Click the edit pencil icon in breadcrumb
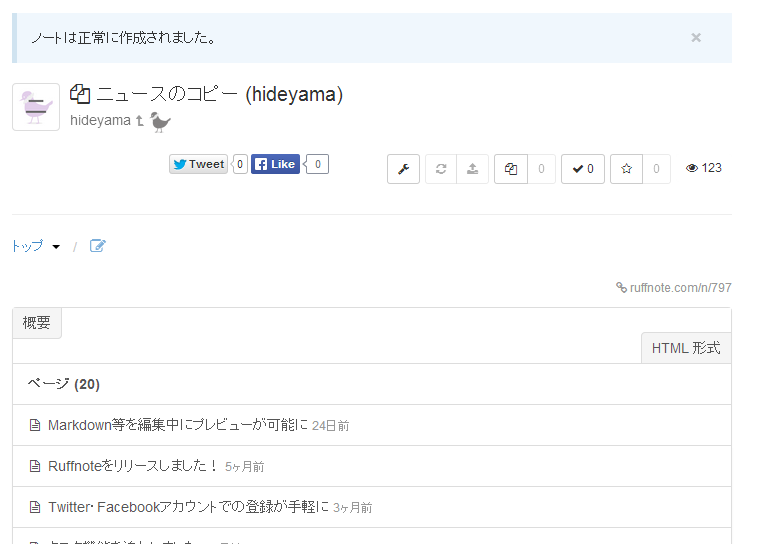Screen dimensions: 761x544 pos(97,246)
